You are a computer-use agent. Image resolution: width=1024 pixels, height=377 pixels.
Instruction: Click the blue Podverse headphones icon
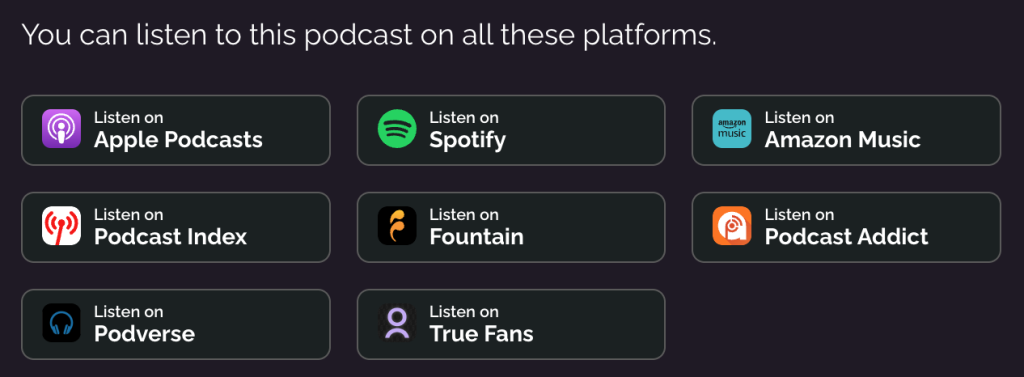[x=61, y=323]
